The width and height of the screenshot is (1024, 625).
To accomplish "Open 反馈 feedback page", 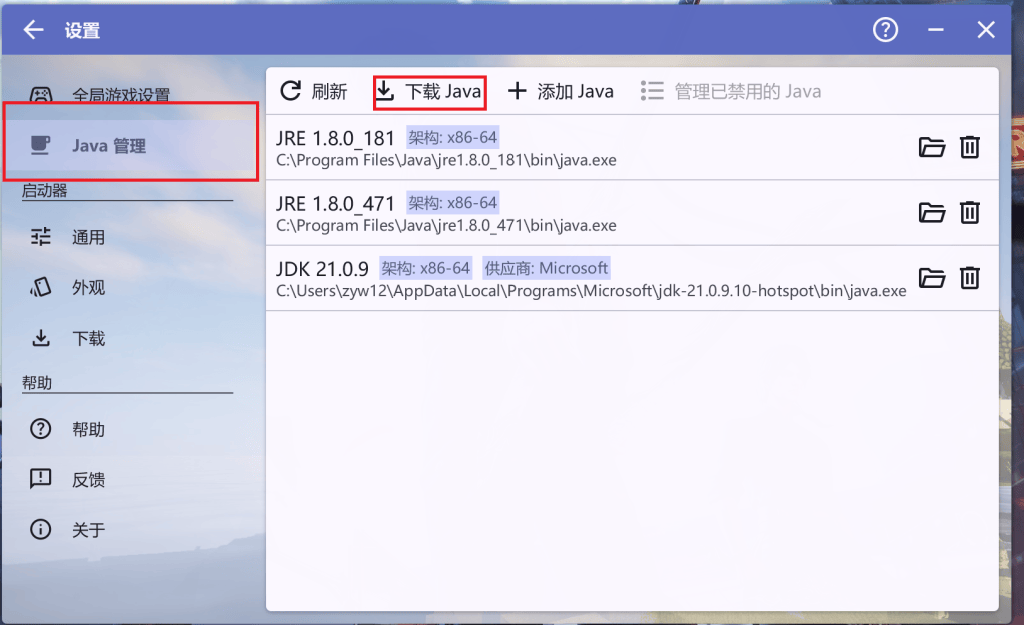I will [x=88, y=480].
